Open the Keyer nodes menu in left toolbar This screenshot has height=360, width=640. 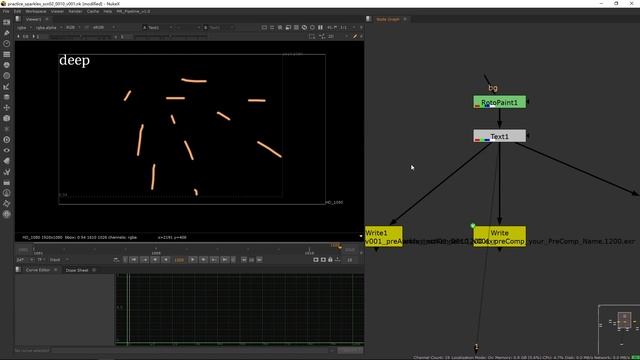[7, 87]
